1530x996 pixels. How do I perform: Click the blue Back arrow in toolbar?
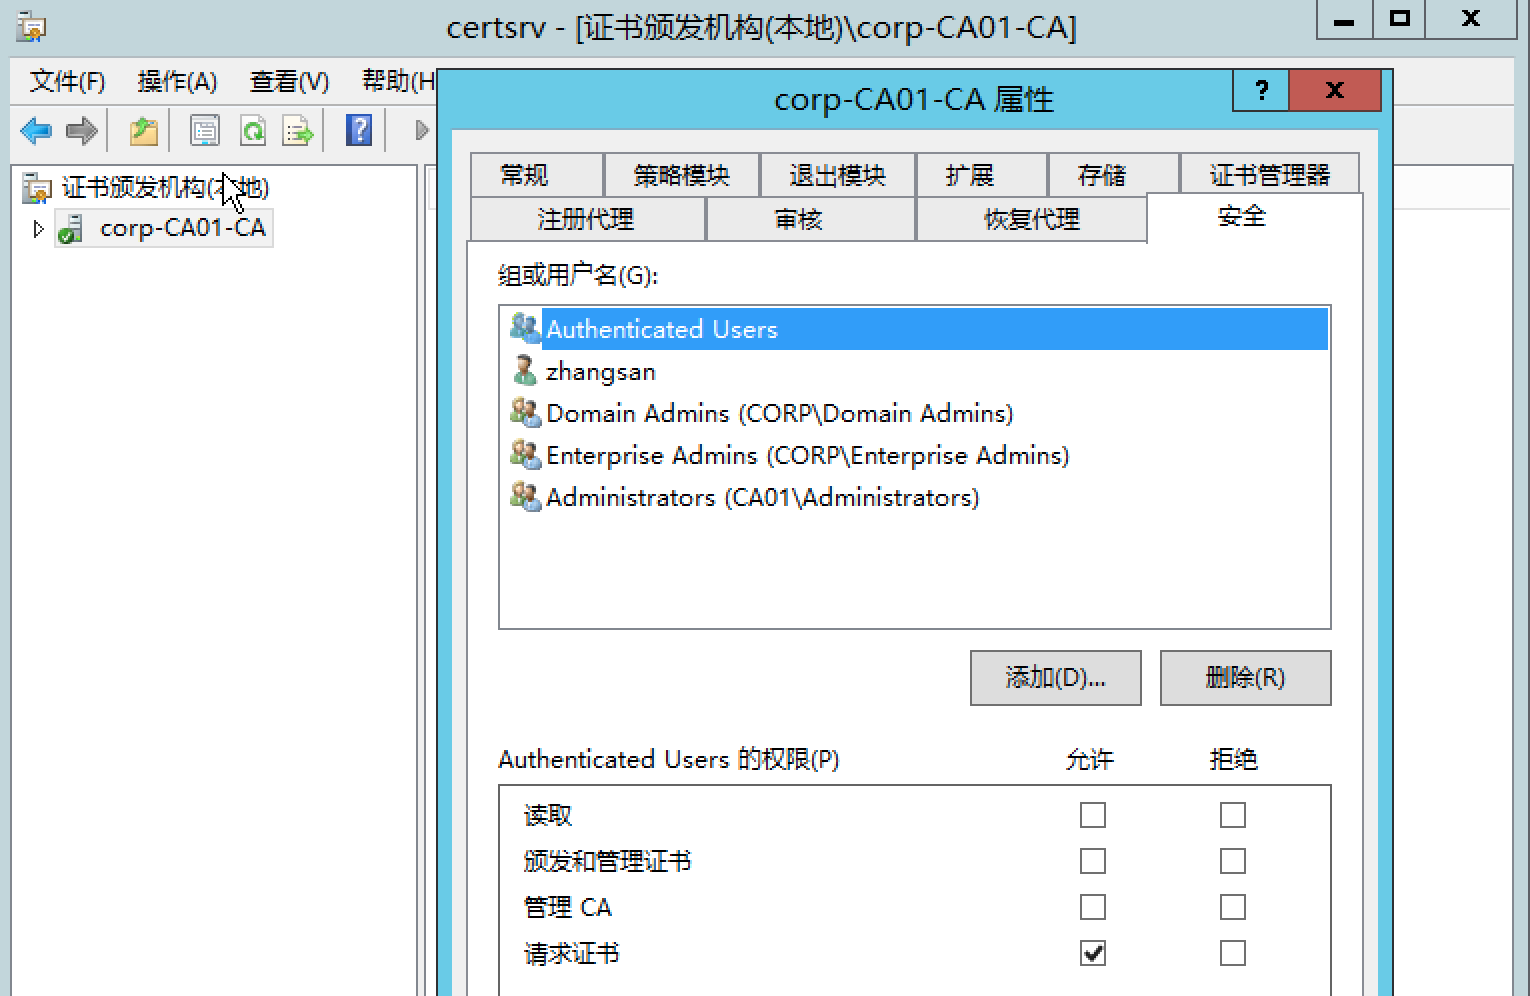point(36,131)
